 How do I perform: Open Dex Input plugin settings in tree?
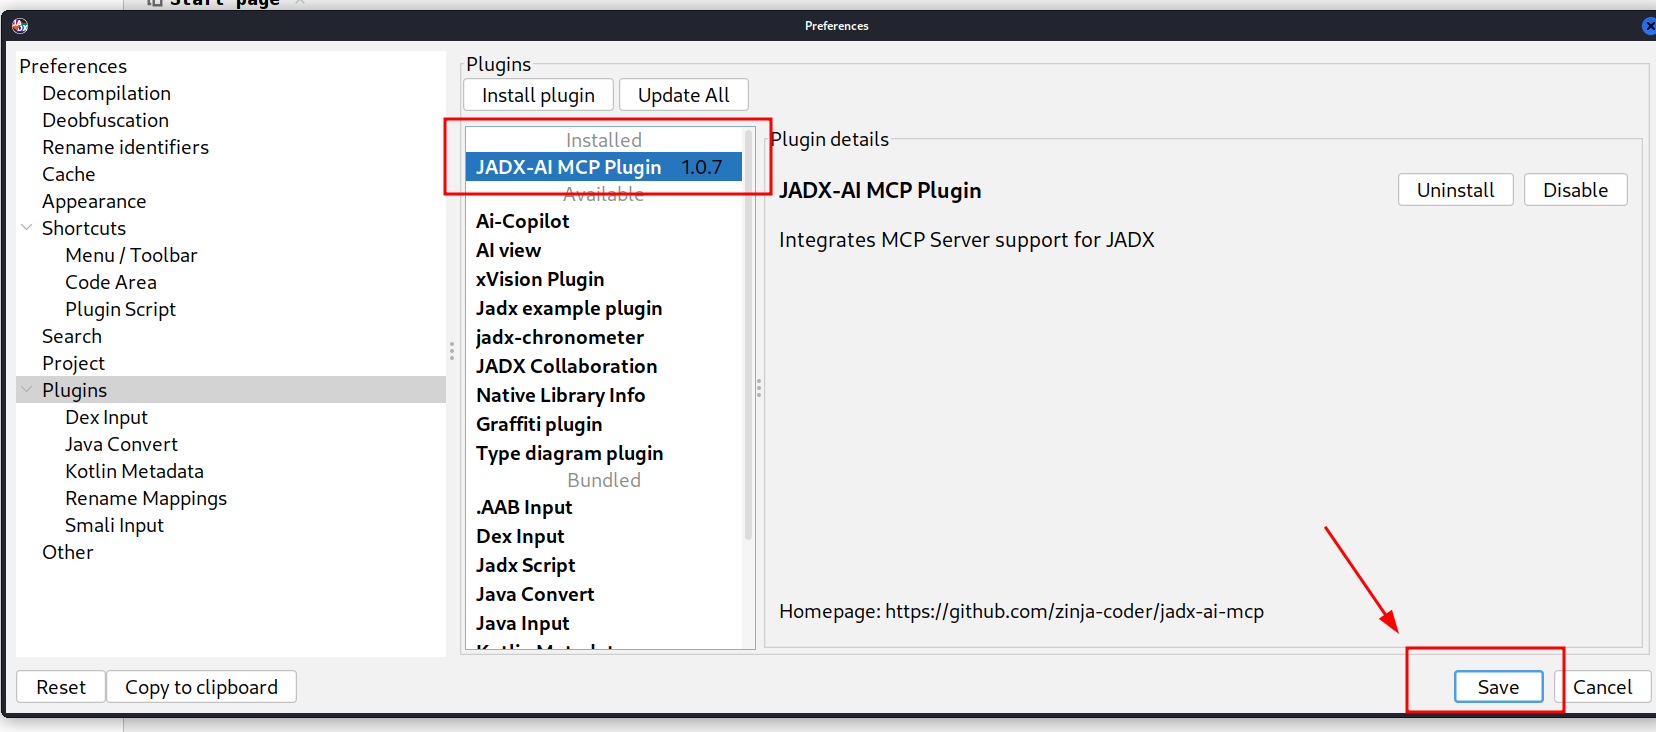point(106,417)
